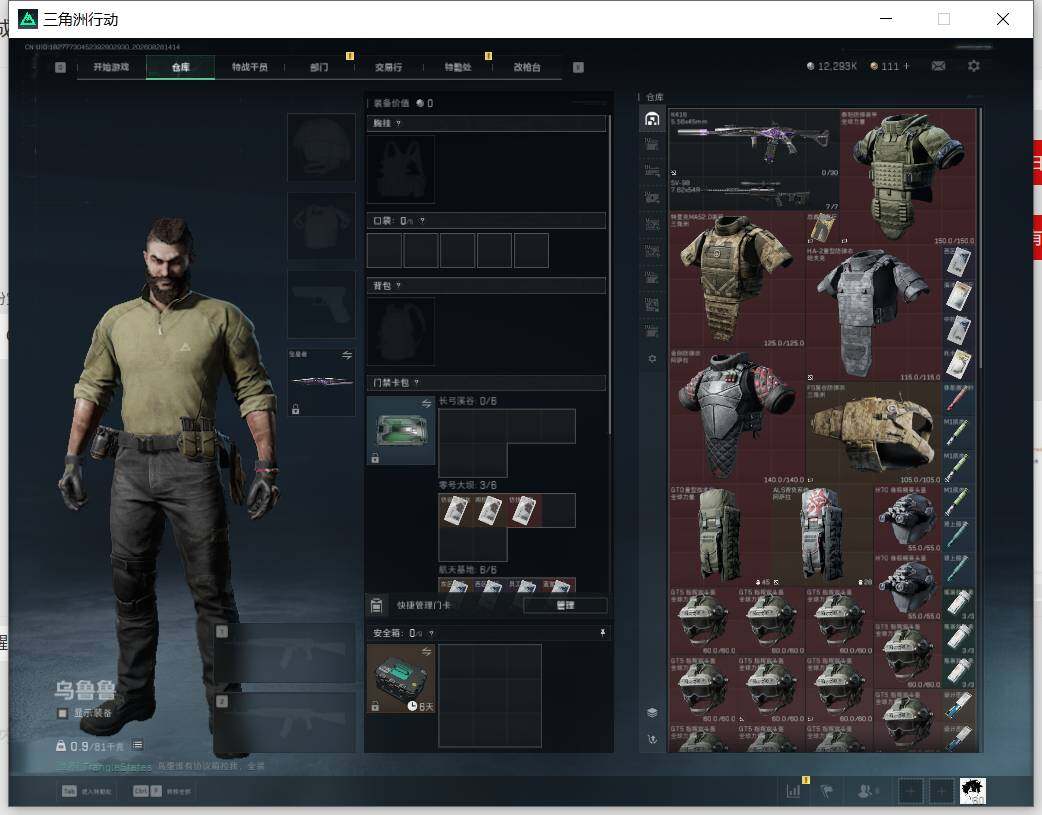Pin the 安全箱 panel
1042x815 pixels.
pyautogui.click(x=603, y=633)
